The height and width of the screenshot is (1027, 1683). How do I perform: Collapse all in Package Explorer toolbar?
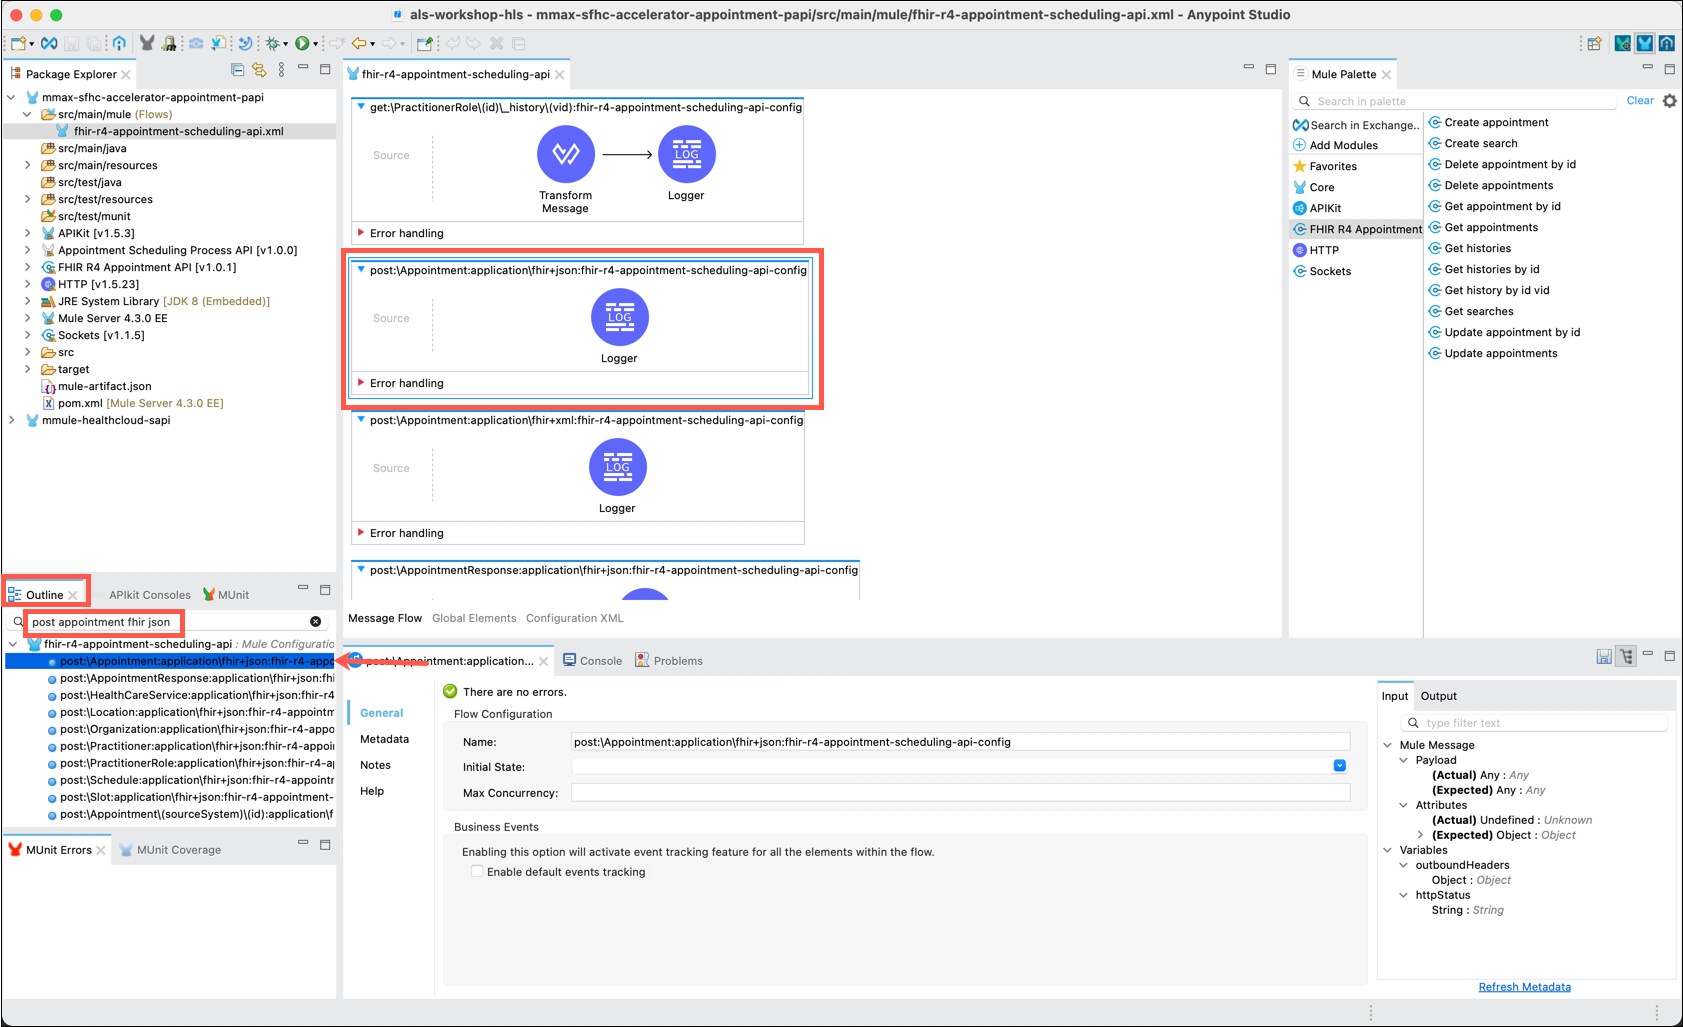(237, 70)
